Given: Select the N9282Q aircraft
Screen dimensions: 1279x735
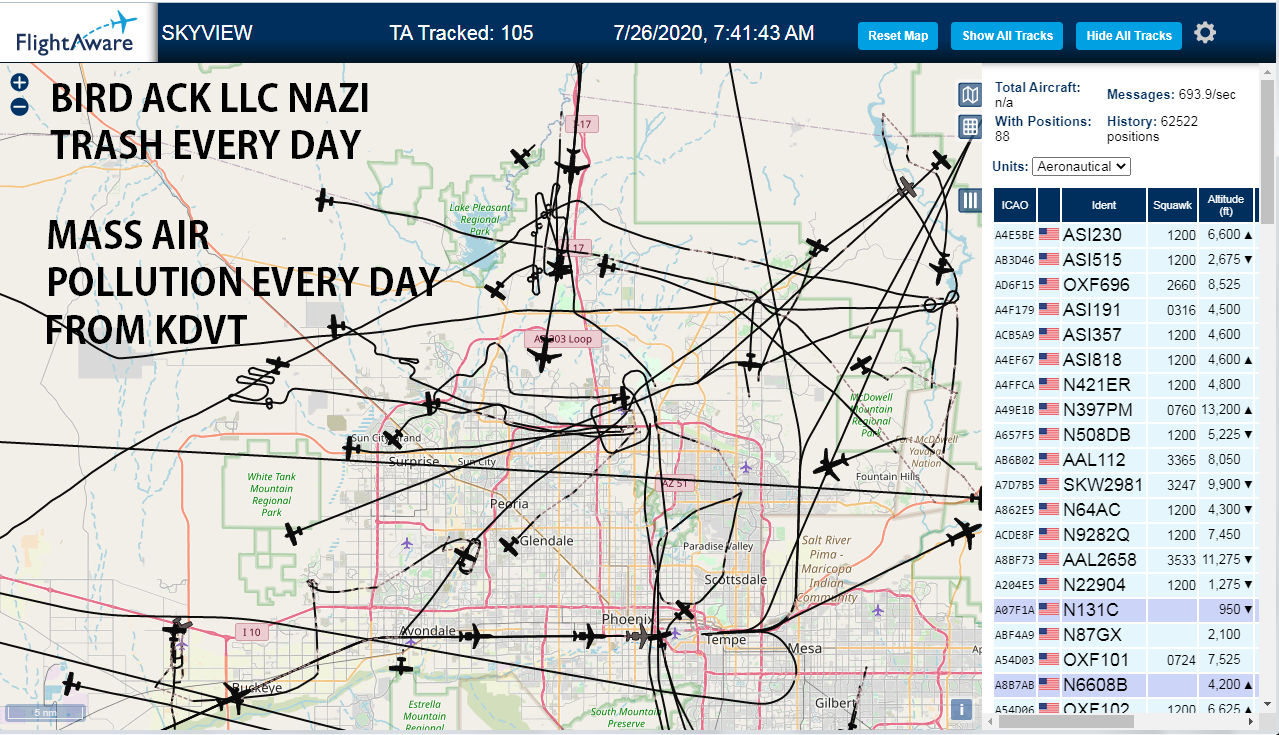Looking at the screenshot, I should pos(1124,535).
